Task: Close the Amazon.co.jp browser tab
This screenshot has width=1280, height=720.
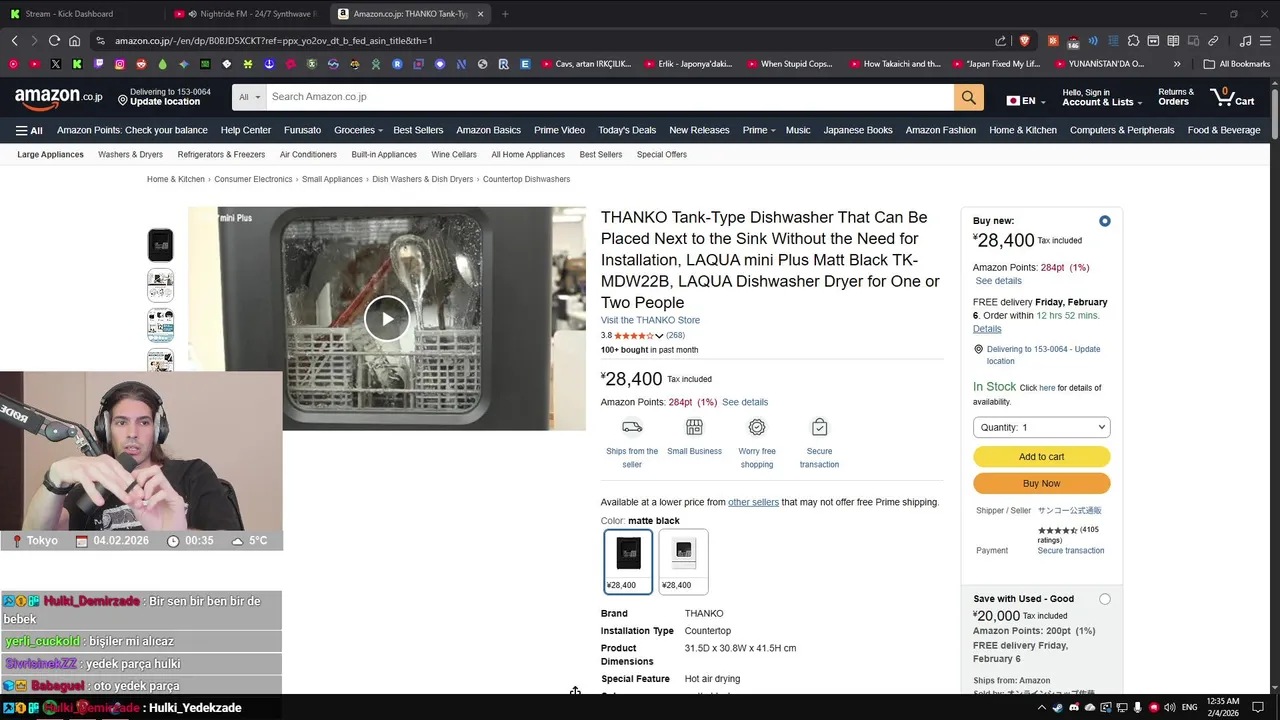Action: pyautogui.click(x=480, y=14)
